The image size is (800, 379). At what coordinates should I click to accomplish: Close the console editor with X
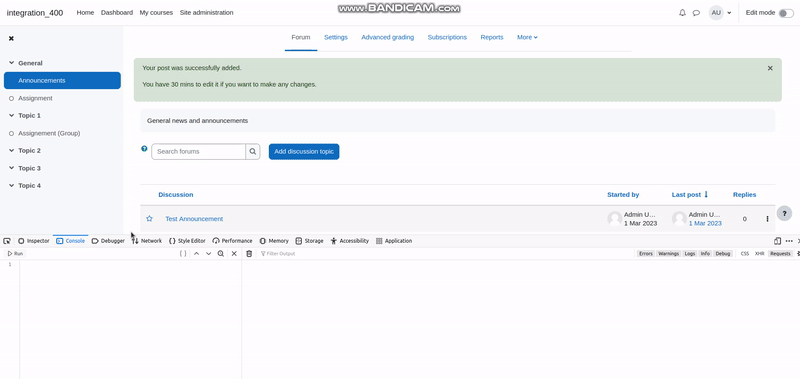click(x=234, y=254)
